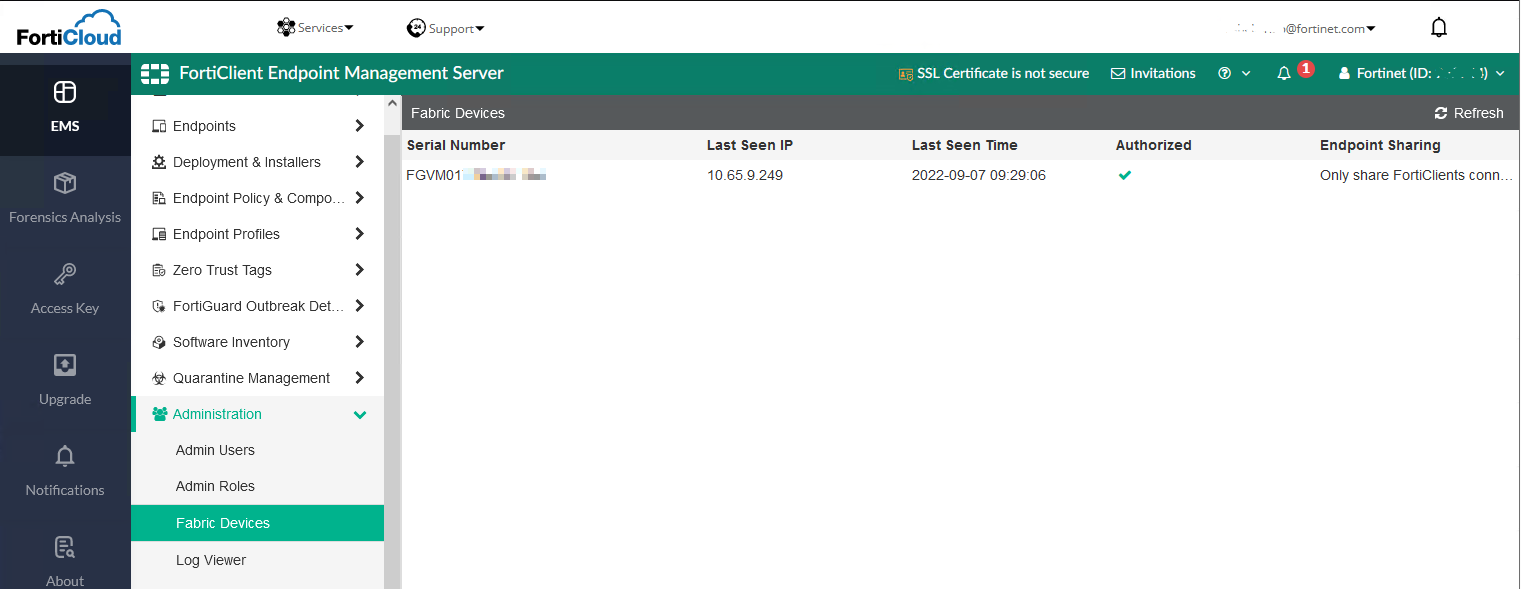Refresh the Fabric Devices list
The image size is (1521, 589).
tap(1468, 112)
